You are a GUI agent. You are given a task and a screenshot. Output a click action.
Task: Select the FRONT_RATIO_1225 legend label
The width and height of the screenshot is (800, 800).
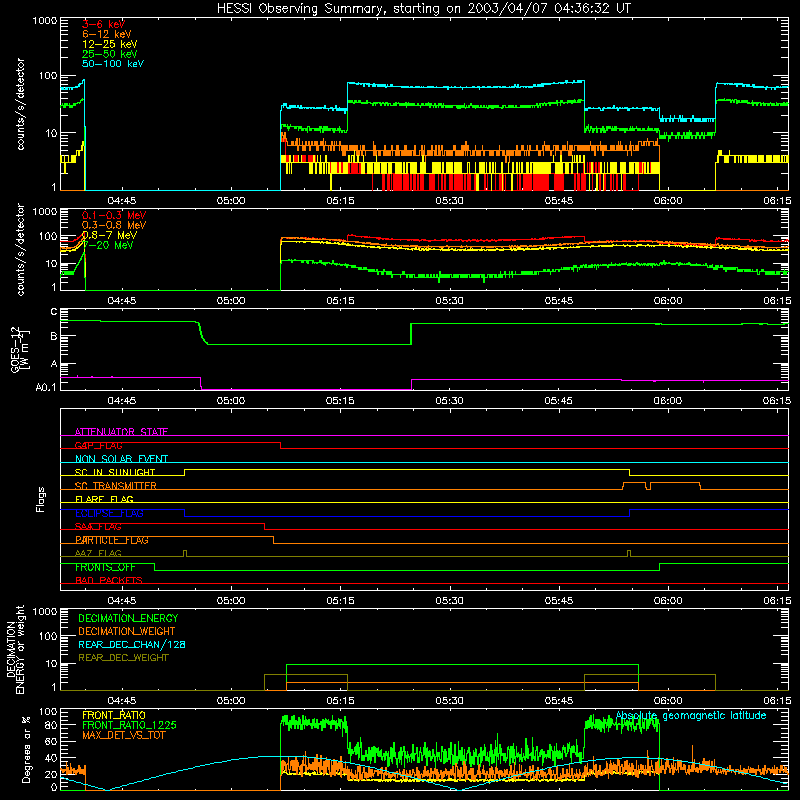click(129, 725)
